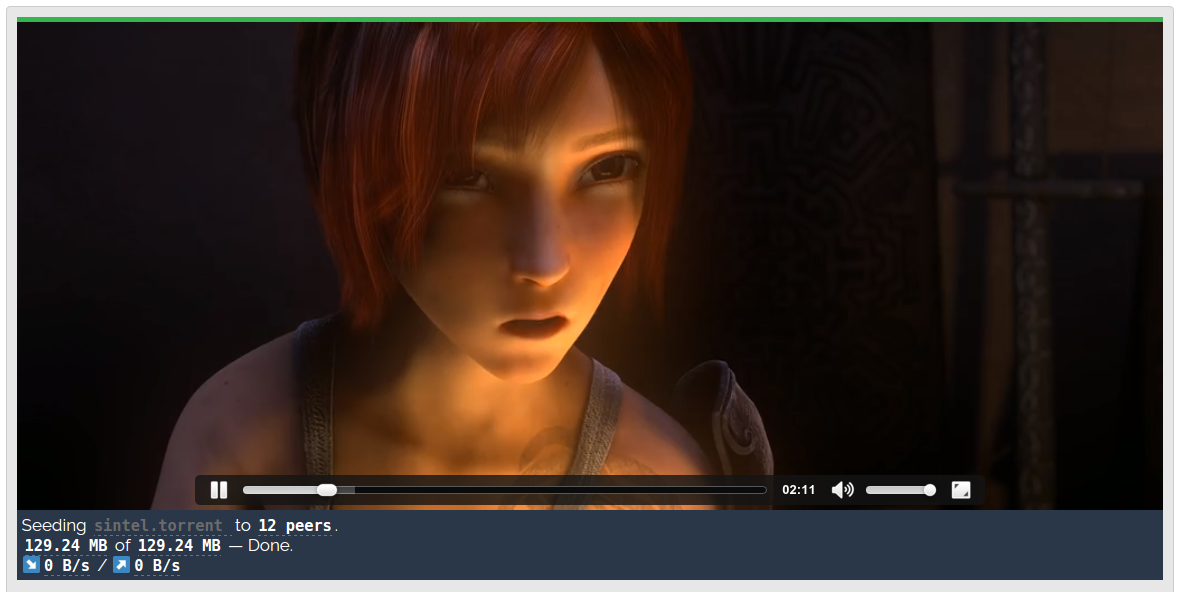Click the Done status text

(x=270, y=545)
